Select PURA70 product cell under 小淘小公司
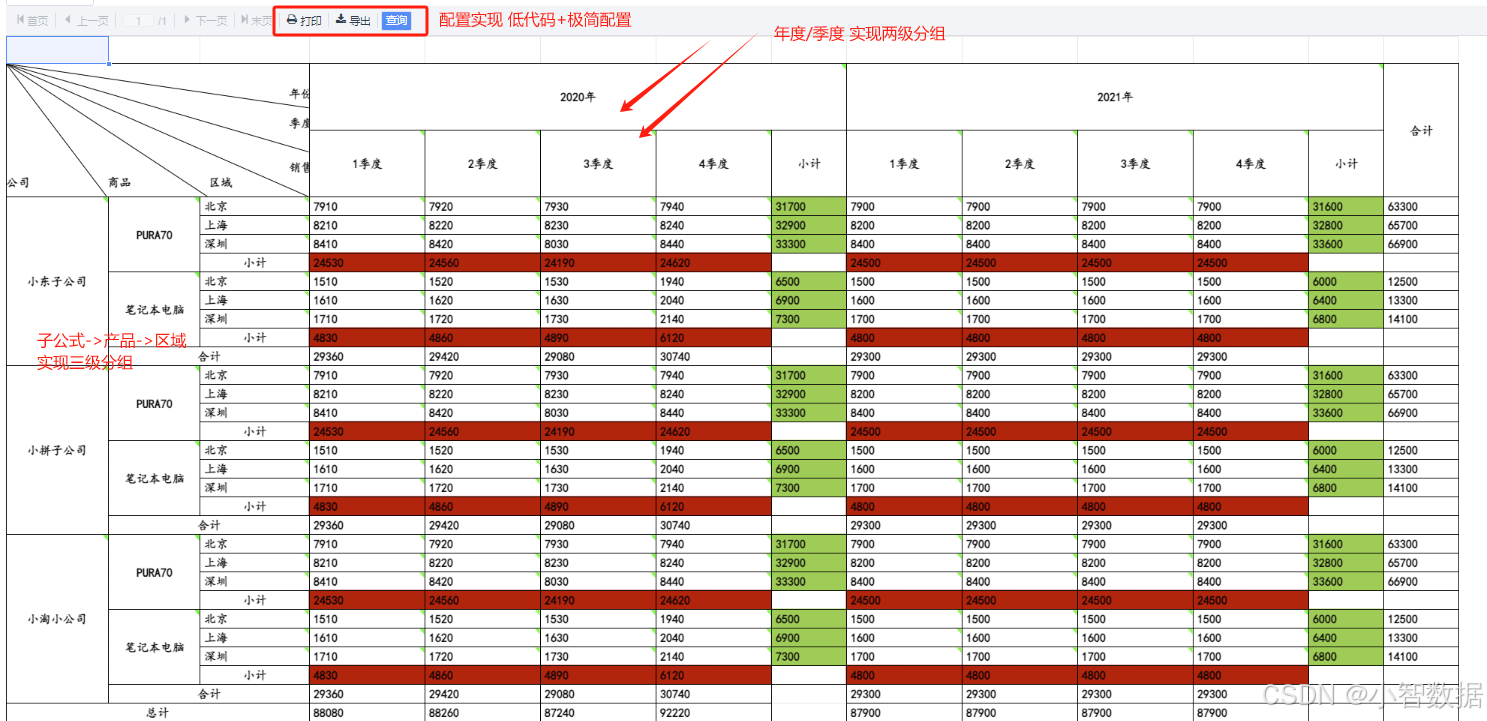Image resolution: width=1487 pixels, height=721 pixels. coord(154,573)
